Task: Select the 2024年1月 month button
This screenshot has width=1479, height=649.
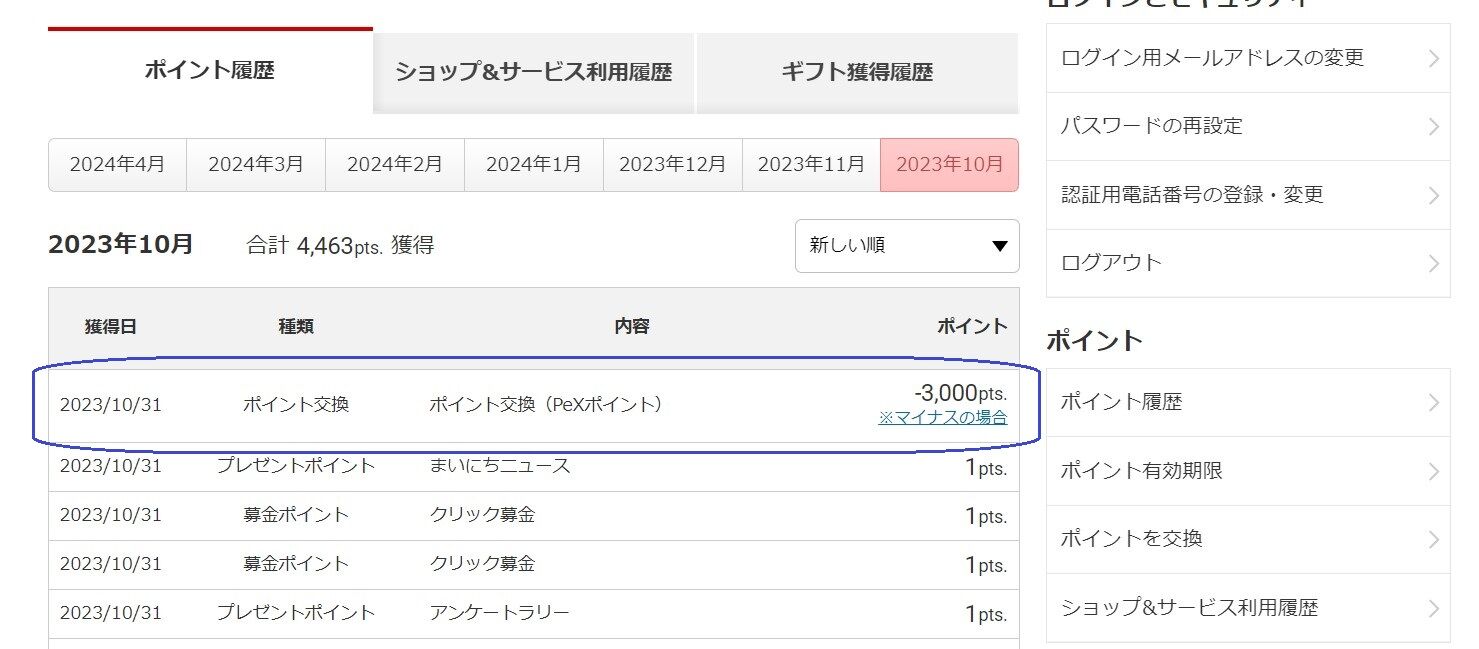Action: (534, 165)
